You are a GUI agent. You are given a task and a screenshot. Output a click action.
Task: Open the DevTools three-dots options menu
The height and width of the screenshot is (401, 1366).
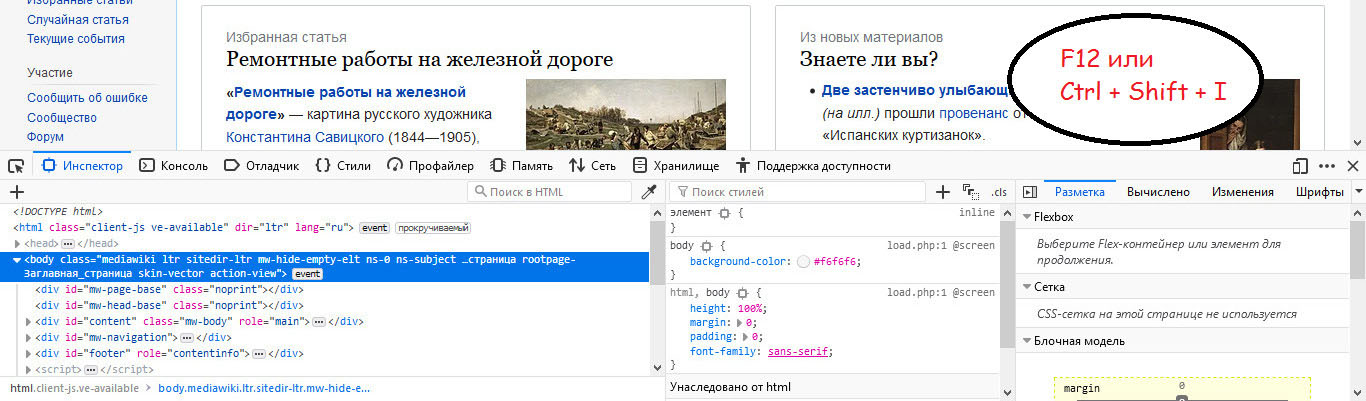(1327, 166)
